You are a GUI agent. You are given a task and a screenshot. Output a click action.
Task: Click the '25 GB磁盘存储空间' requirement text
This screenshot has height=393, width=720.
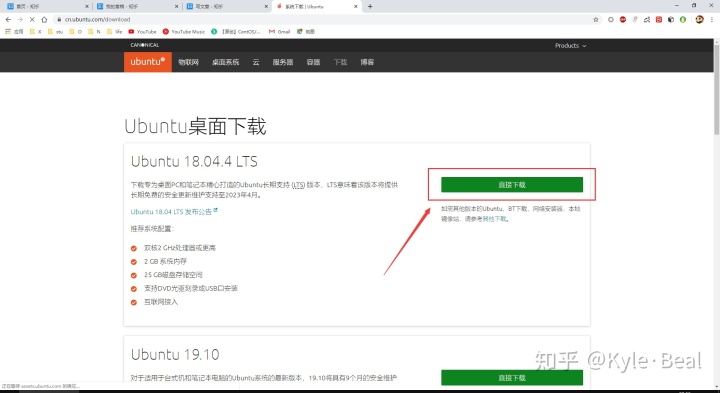point(173,275)
